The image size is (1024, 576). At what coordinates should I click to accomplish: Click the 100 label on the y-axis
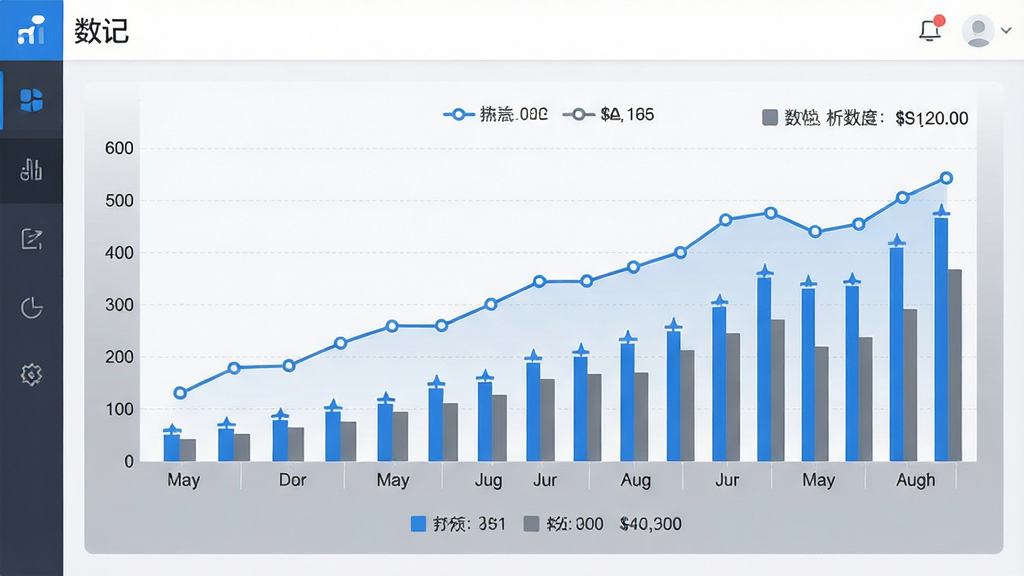(x=119, y=409)
